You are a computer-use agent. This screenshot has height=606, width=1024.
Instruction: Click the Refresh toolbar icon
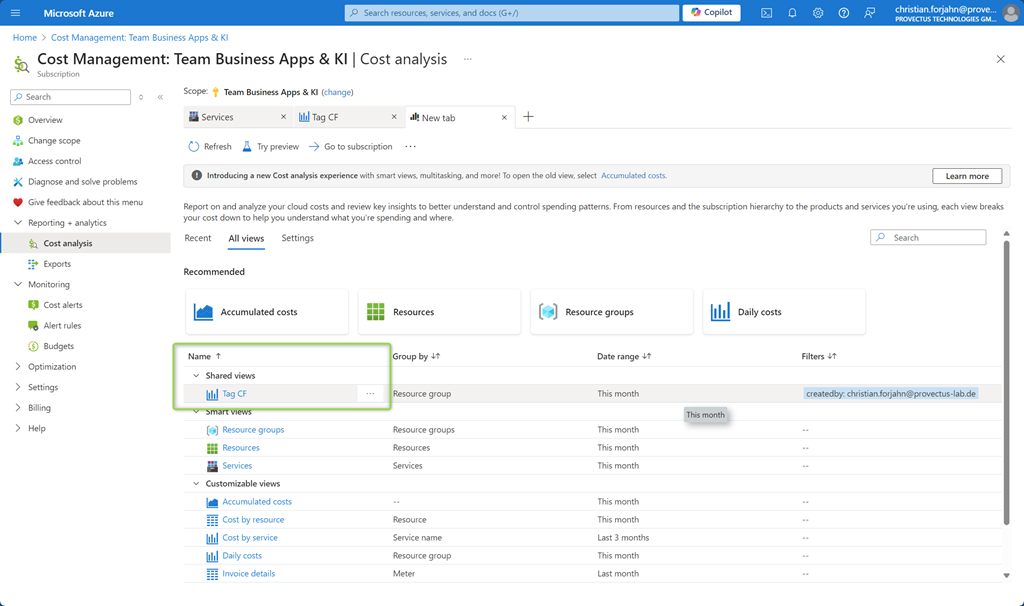[x=194, y=147]
